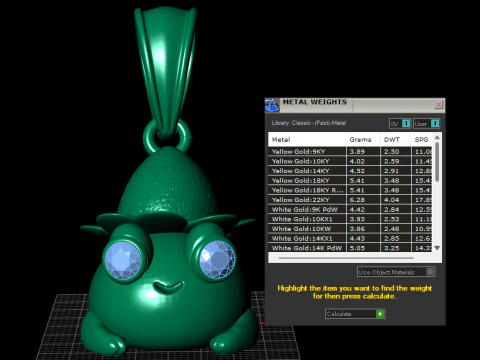This screenshot has height=360, width=480.
Task: Select the Yellow Gold:14KY row
Action: pos(350,171)
